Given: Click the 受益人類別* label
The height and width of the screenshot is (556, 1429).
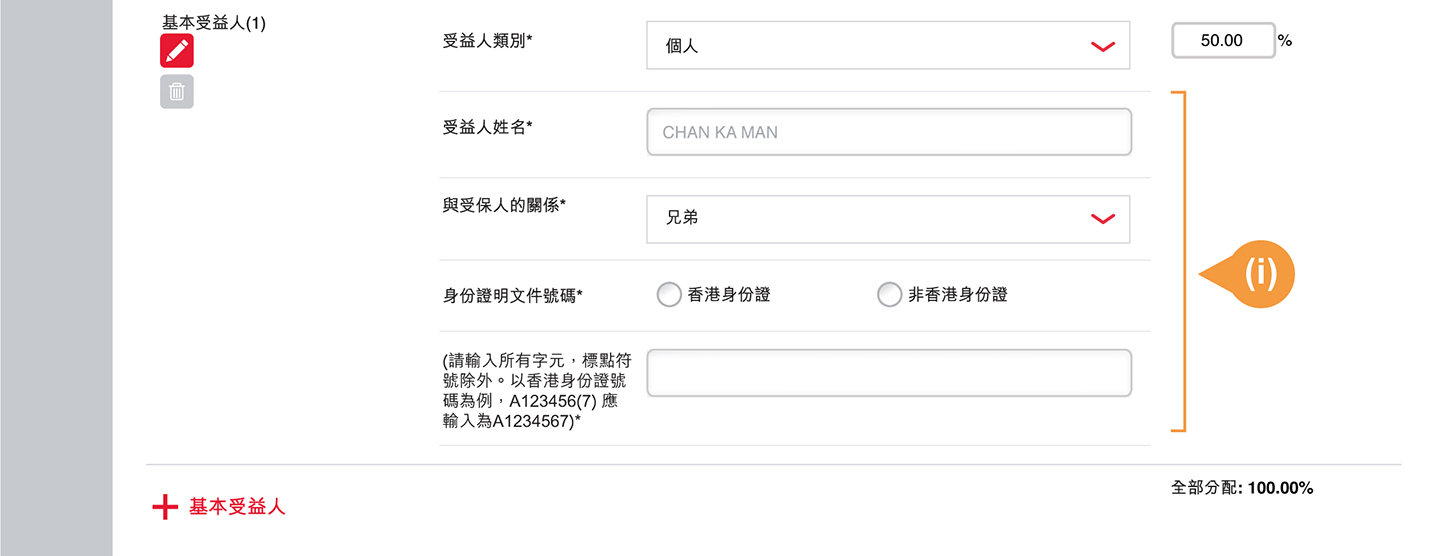Looking at the screenshot, I should 488,41.
